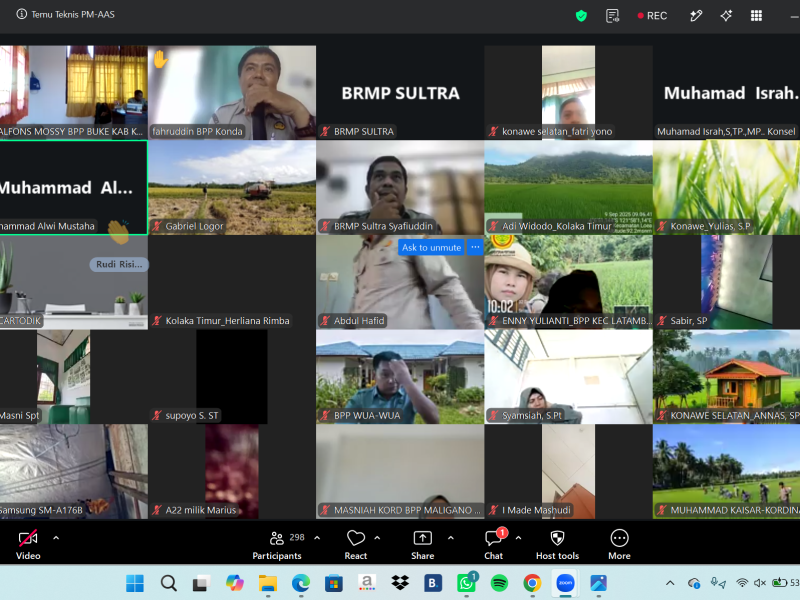Open the React menu
800x600 pixels.
coord(356,544)
